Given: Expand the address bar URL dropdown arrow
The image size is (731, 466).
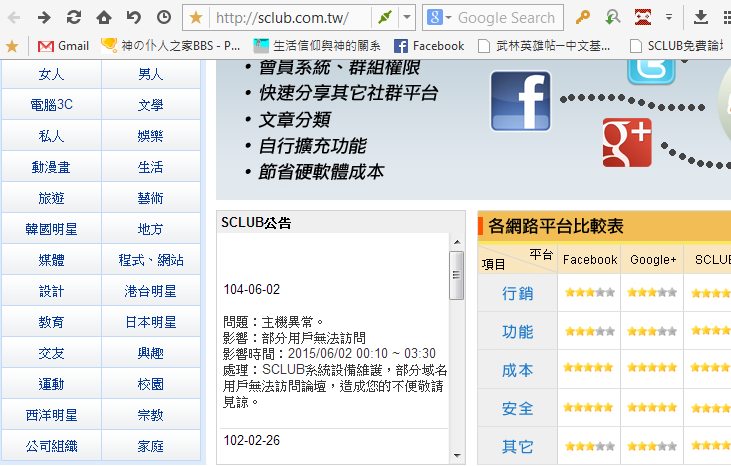Looking at the screenshot, I should tap(406, 17).
